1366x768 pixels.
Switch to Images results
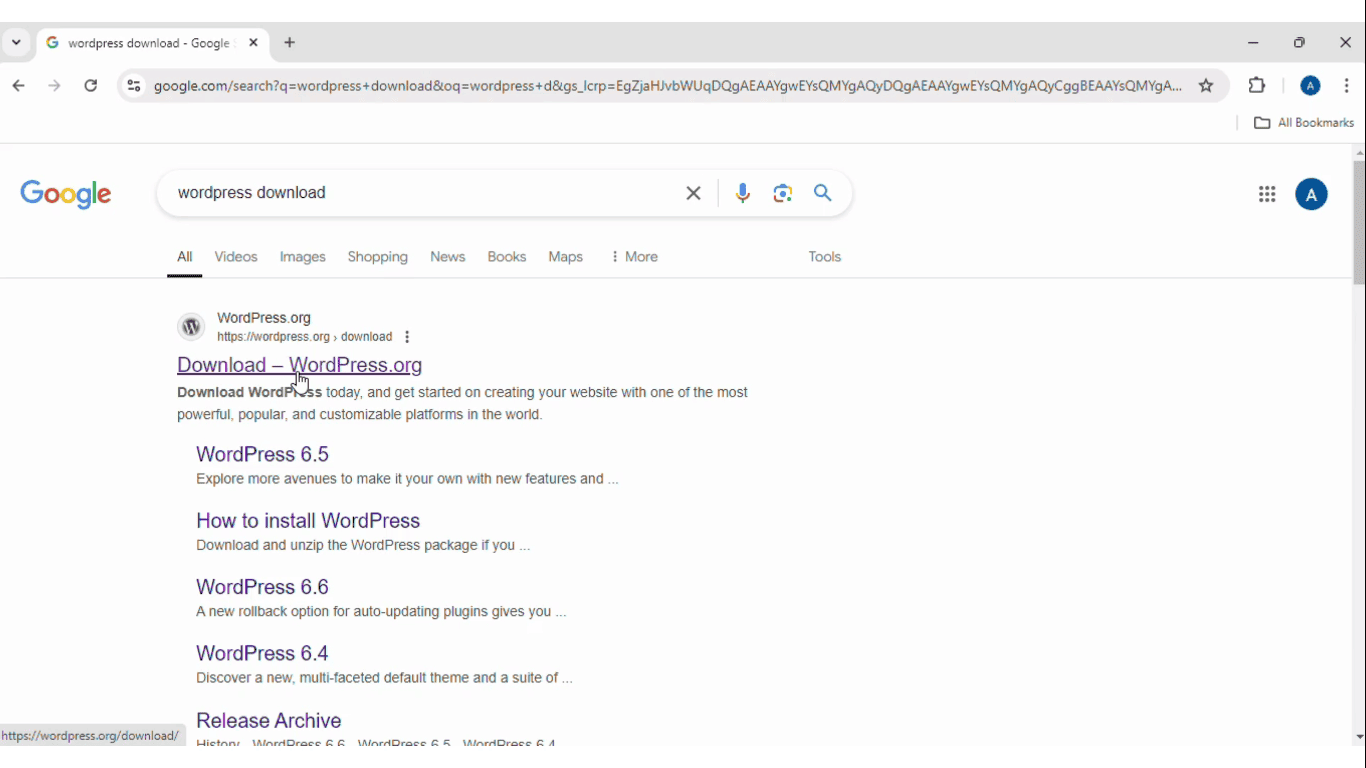[303, 257]
